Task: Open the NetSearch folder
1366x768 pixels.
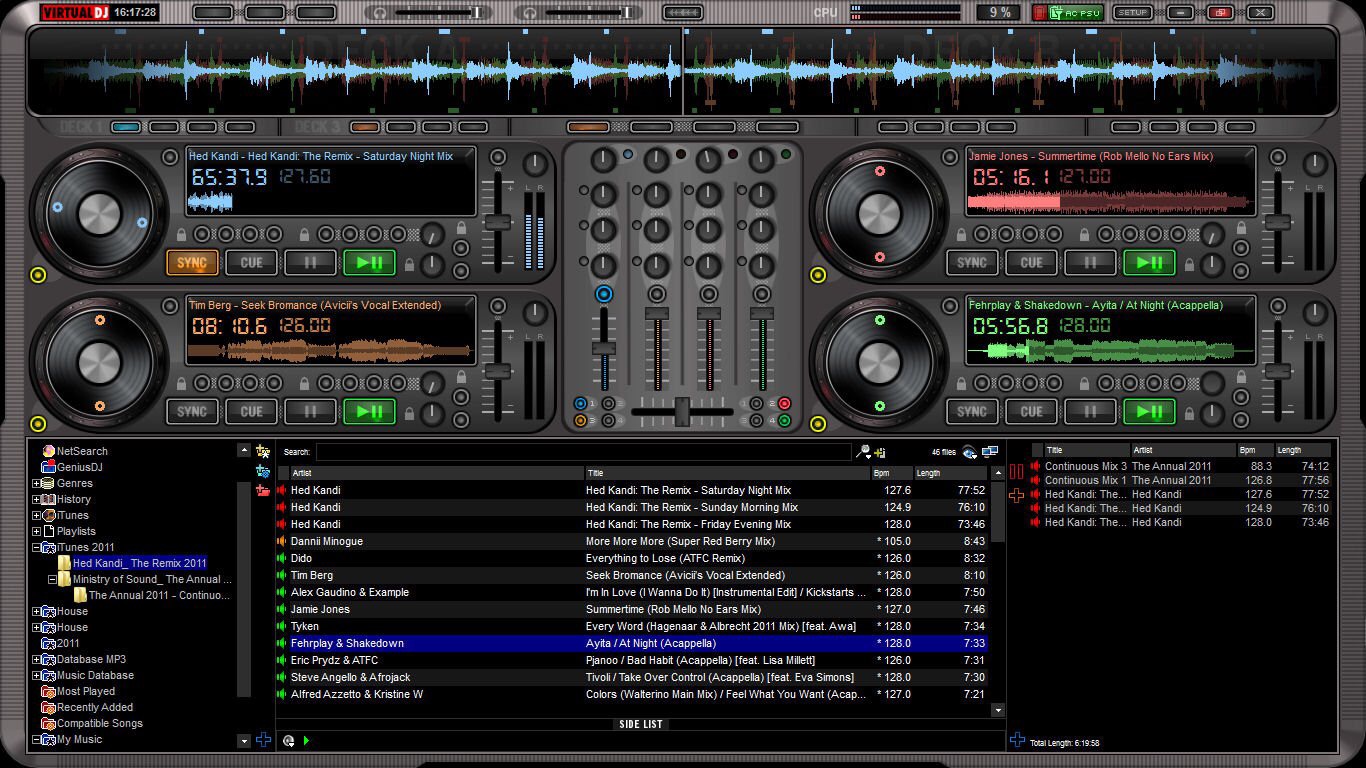Action: (74, 451)
